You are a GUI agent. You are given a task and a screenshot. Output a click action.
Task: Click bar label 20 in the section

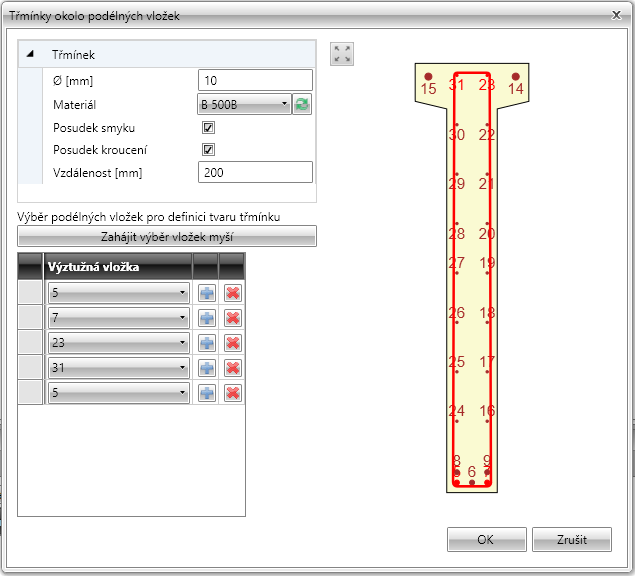tap(487, 234)
